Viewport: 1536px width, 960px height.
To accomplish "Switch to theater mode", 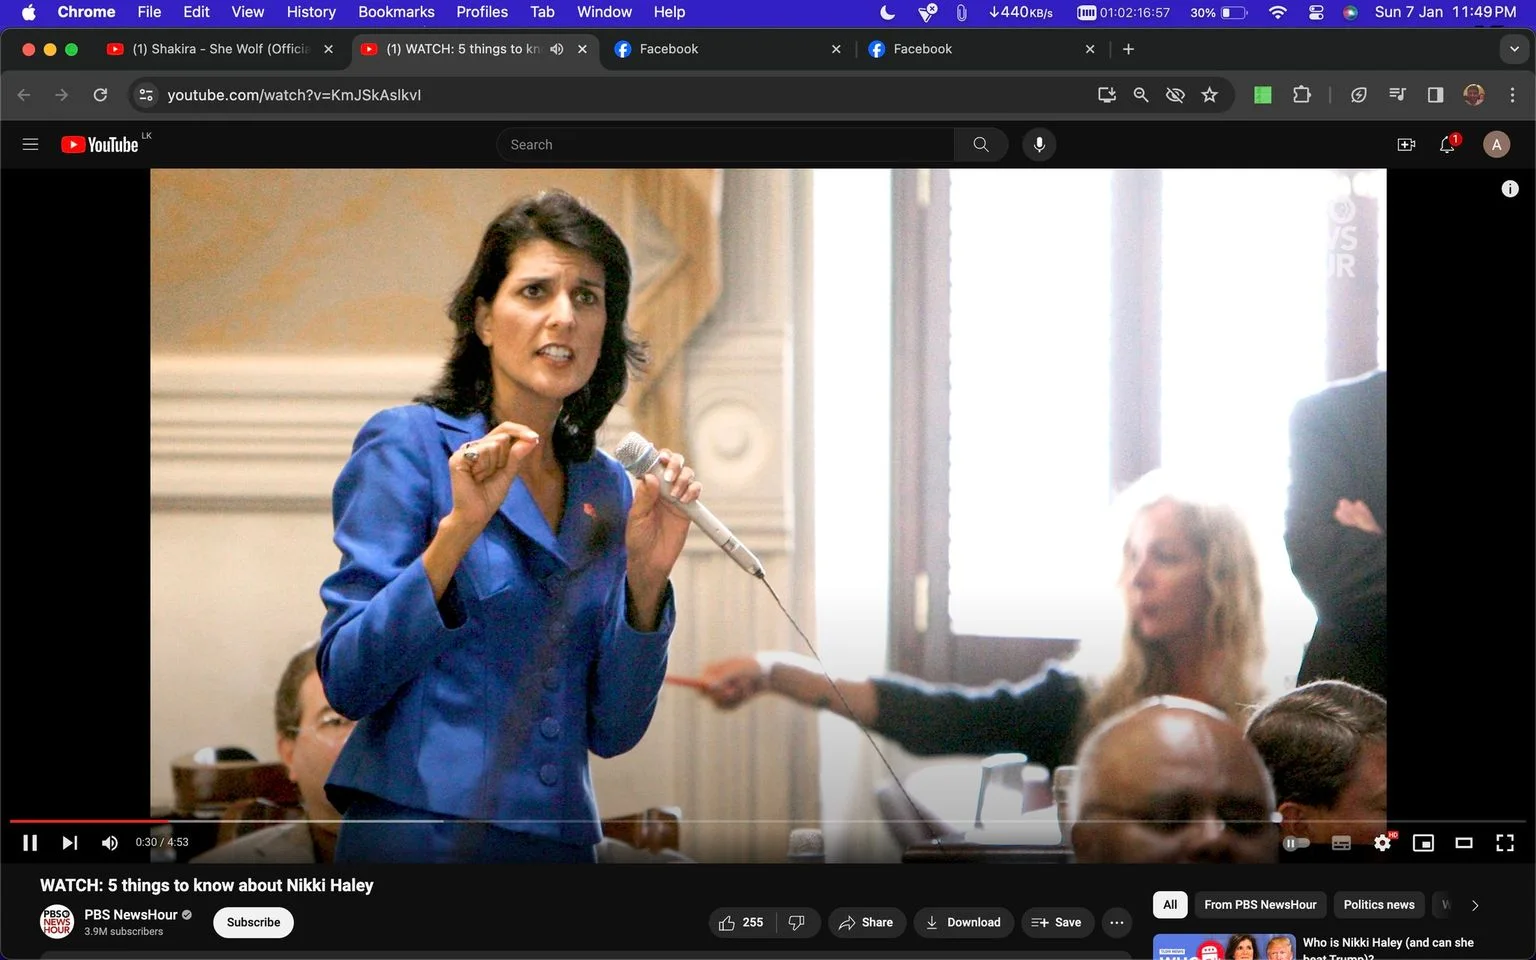I will (x=1464, y=843).
